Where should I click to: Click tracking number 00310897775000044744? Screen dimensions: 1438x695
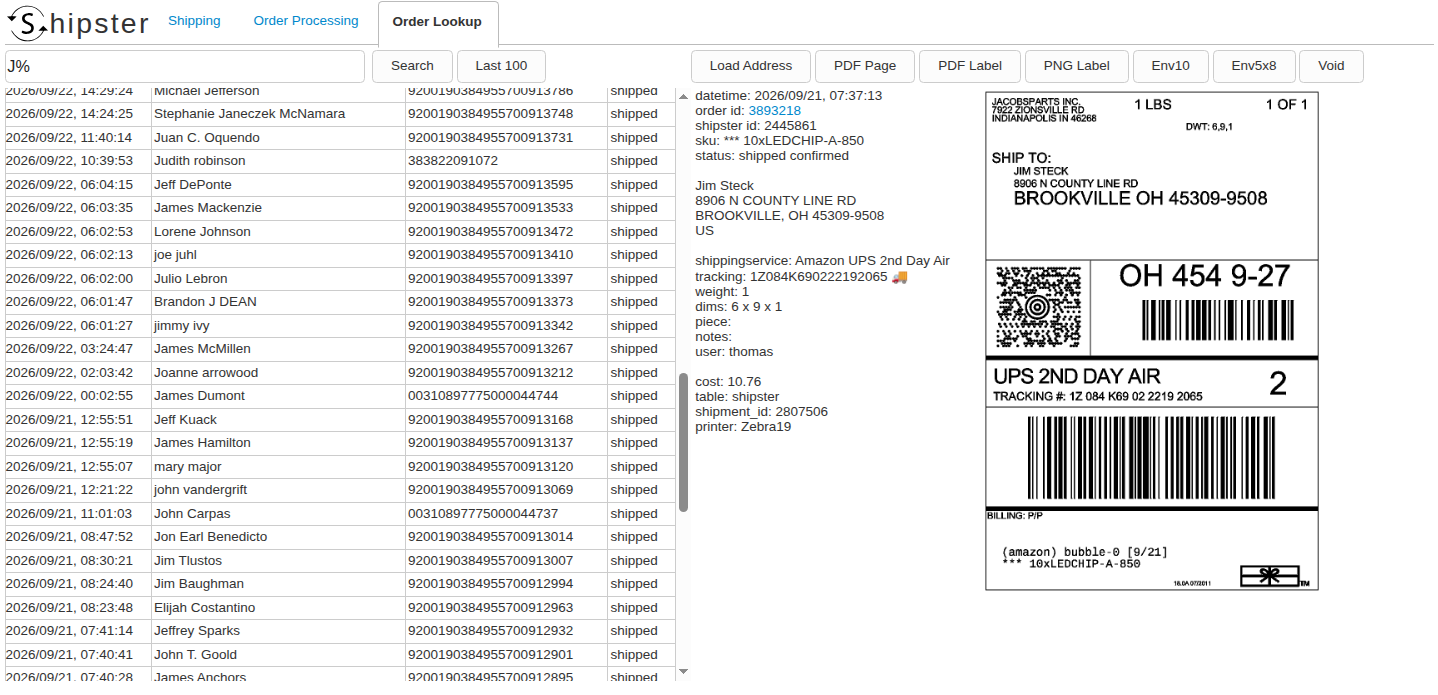click(483, 396)
